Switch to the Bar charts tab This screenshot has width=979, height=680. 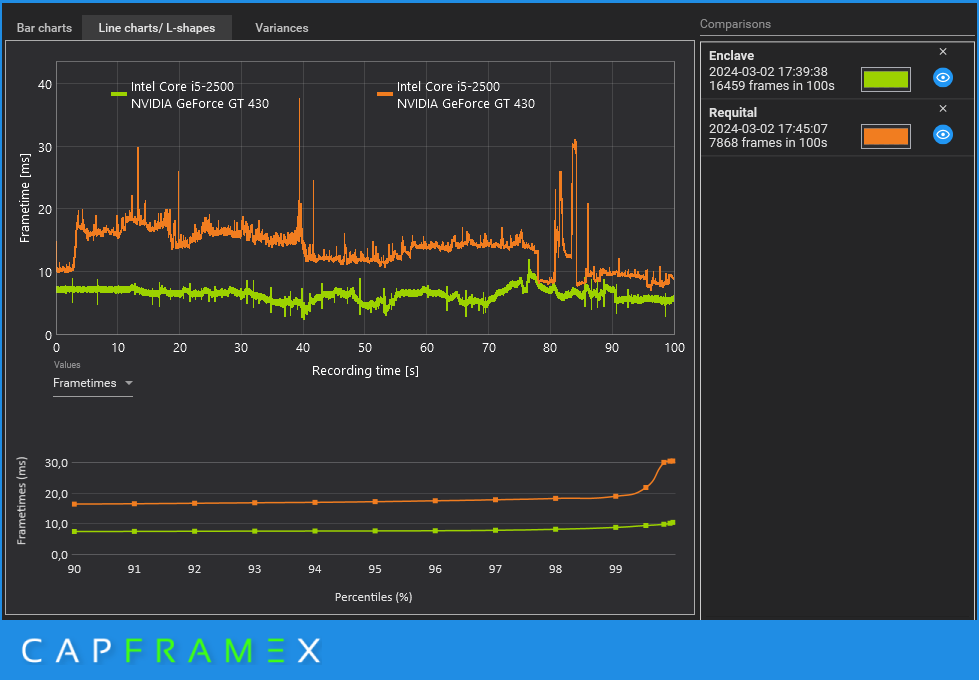[44, 28]
